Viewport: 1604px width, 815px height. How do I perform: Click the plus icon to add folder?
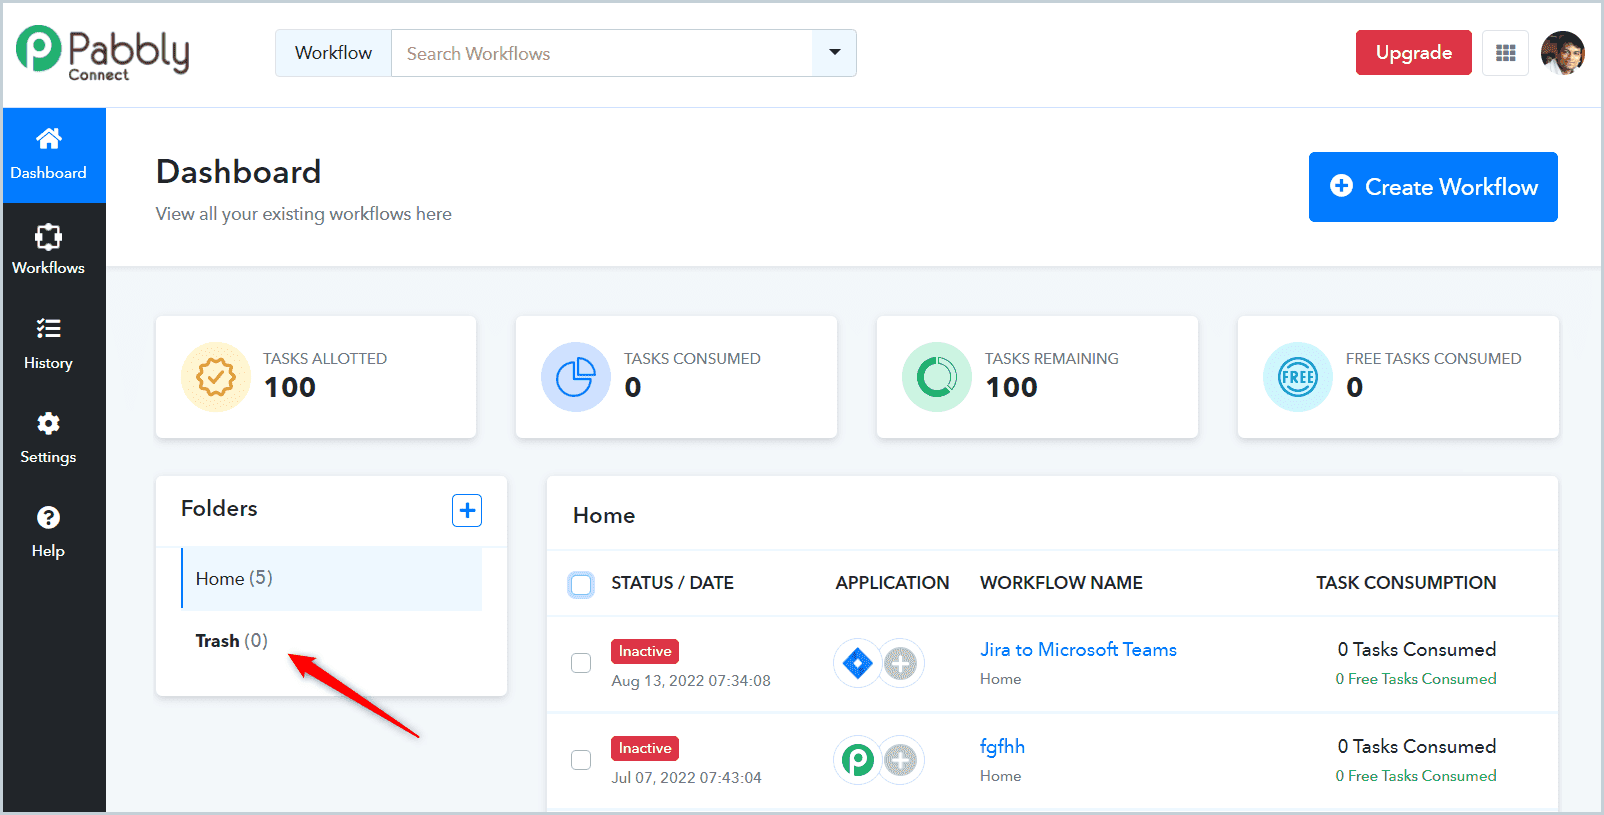(x=467, y=510)
